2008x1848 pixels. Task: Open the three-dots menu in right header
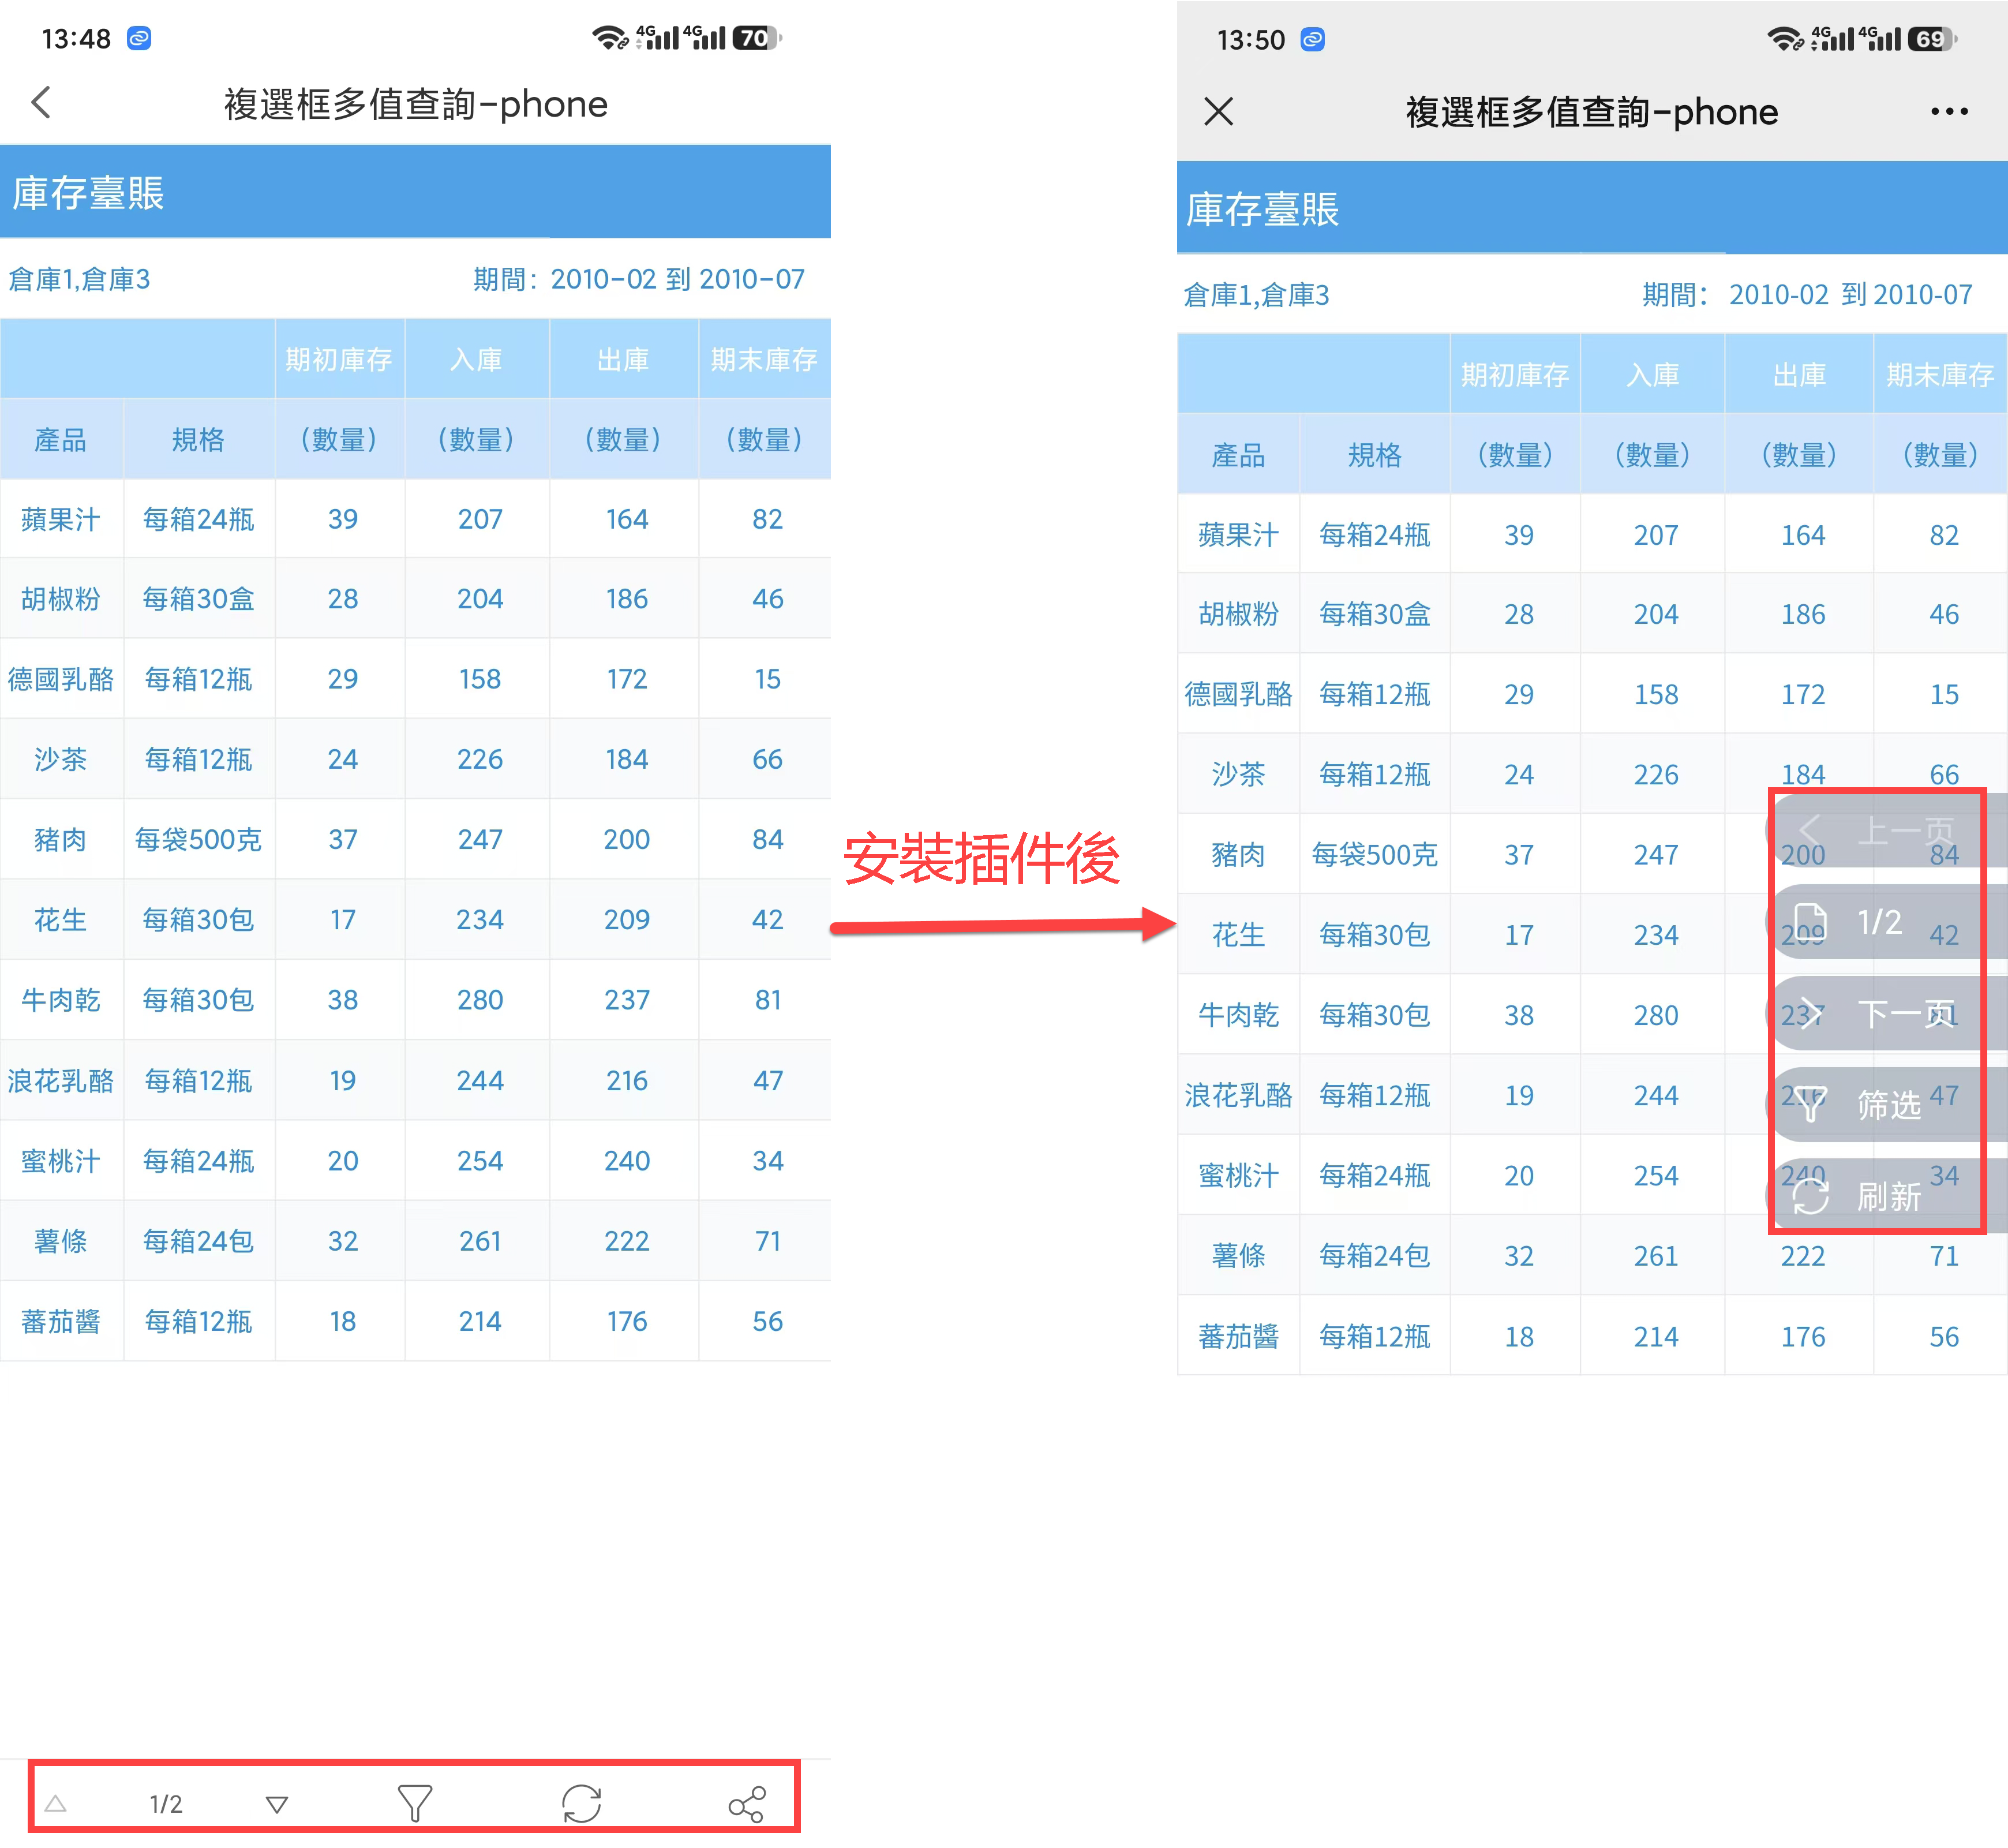coord(1948,111)
